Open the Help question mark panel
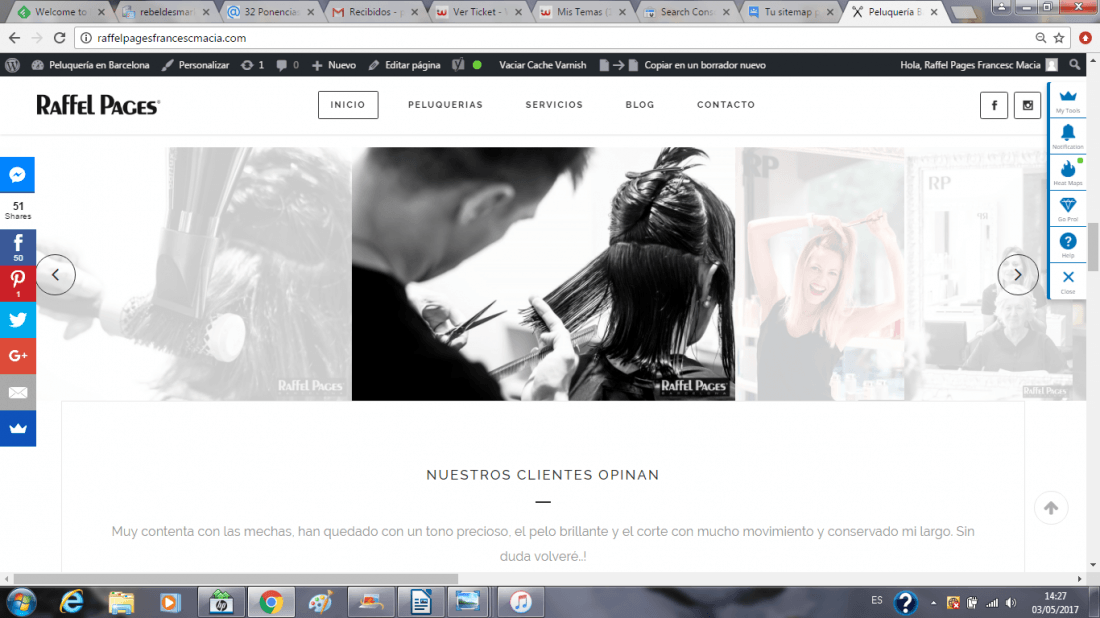The height and width of the screenshot is (618, 1100). click(x=1068, y=245)
